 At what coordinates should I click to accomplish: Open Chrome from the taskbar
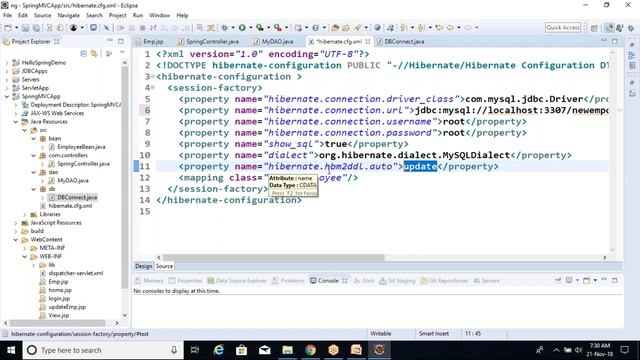311,350
